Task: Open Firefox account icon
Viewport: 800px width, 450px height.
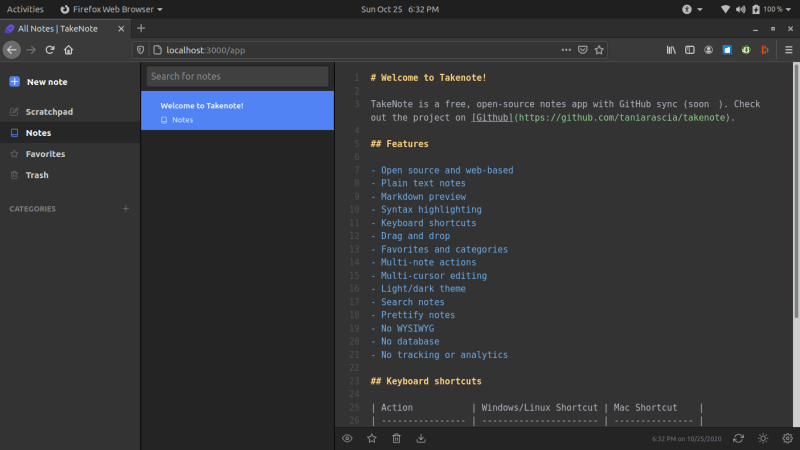Action: [x=708, y=50]
